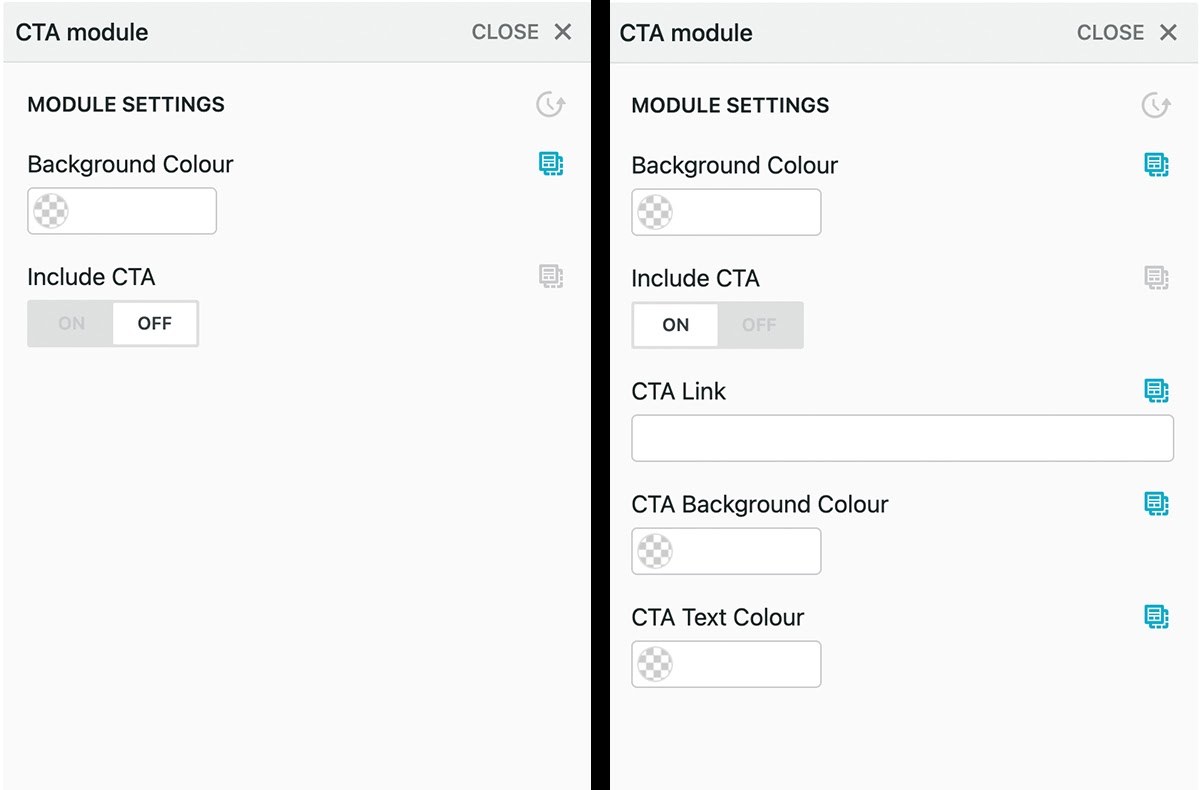Open CTA Text Colour swatch
Viewport: 1200px width, 790px height.
pos(726,664)
